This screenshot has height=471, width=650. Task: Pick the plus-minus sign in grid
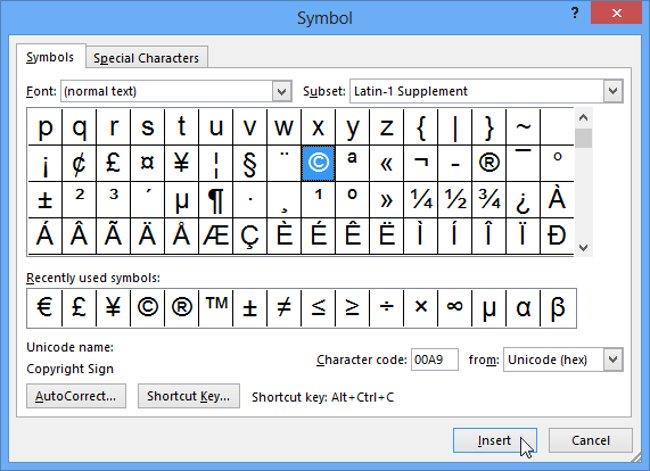(x=45, y=199)
